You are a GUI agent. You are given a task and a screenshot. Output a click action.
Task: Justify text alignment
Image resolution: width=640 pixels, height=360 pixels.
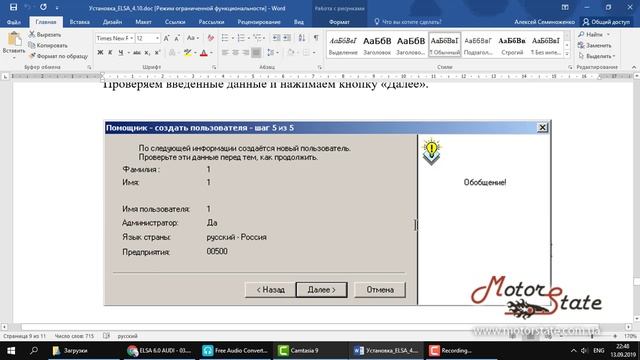coord(256,52)
